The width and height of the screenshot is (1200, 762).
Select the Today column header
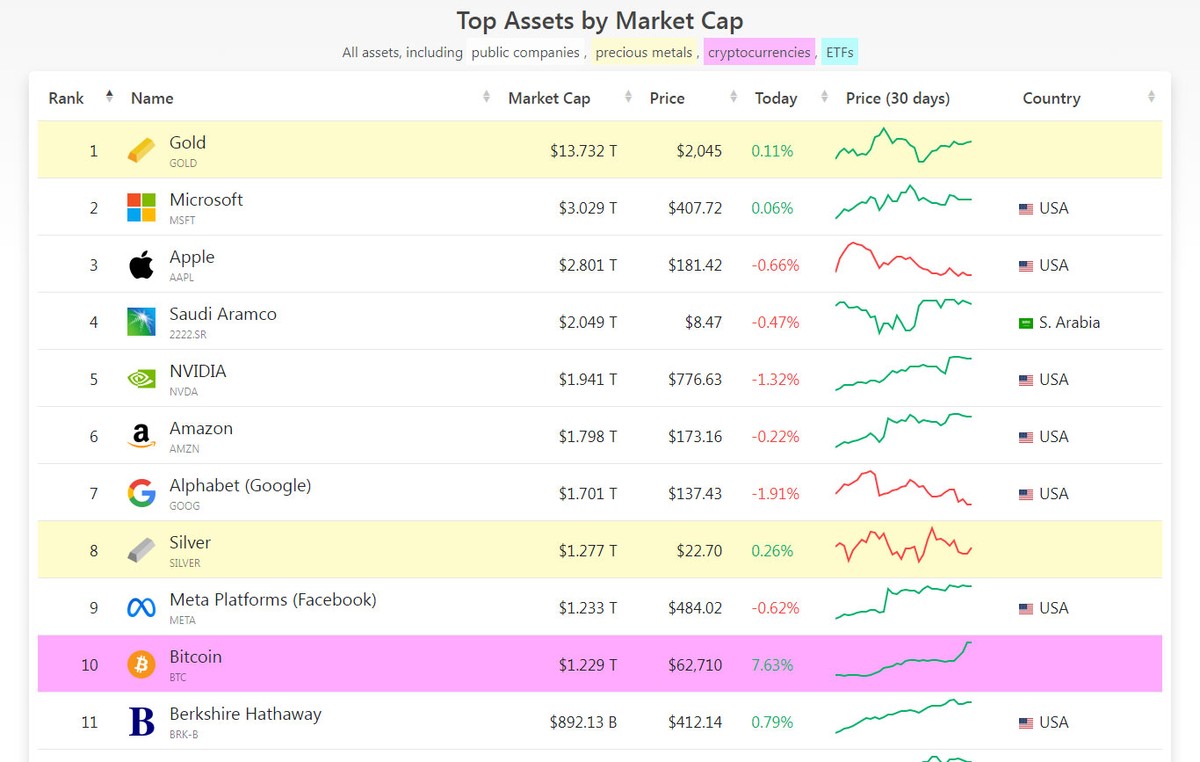point(777,98)
